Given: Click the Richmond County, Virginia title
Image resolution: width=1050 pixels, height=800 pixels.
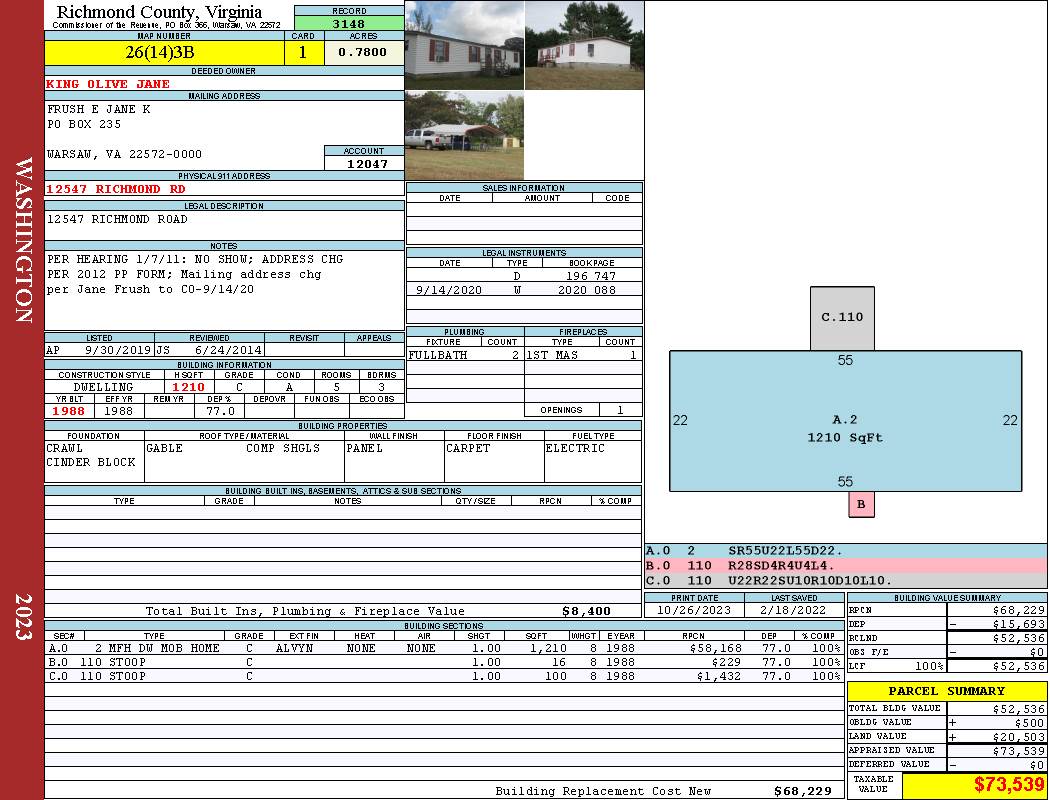Looking at the screenshot, I should click(x=159, y=12).
